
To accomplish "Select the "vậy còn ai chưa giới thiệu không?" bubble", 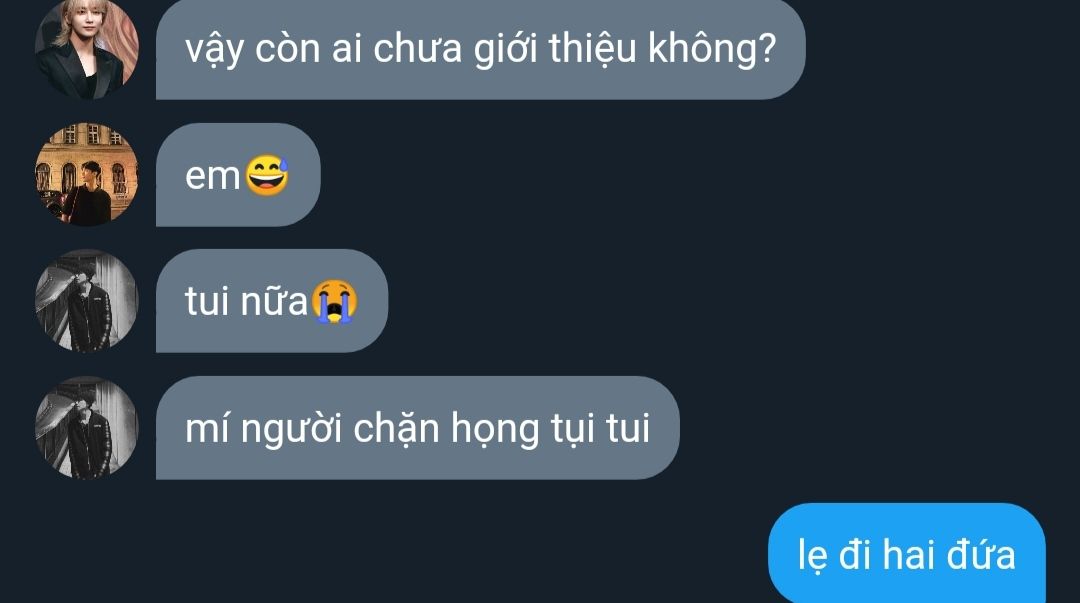I will tap(481, 48).
